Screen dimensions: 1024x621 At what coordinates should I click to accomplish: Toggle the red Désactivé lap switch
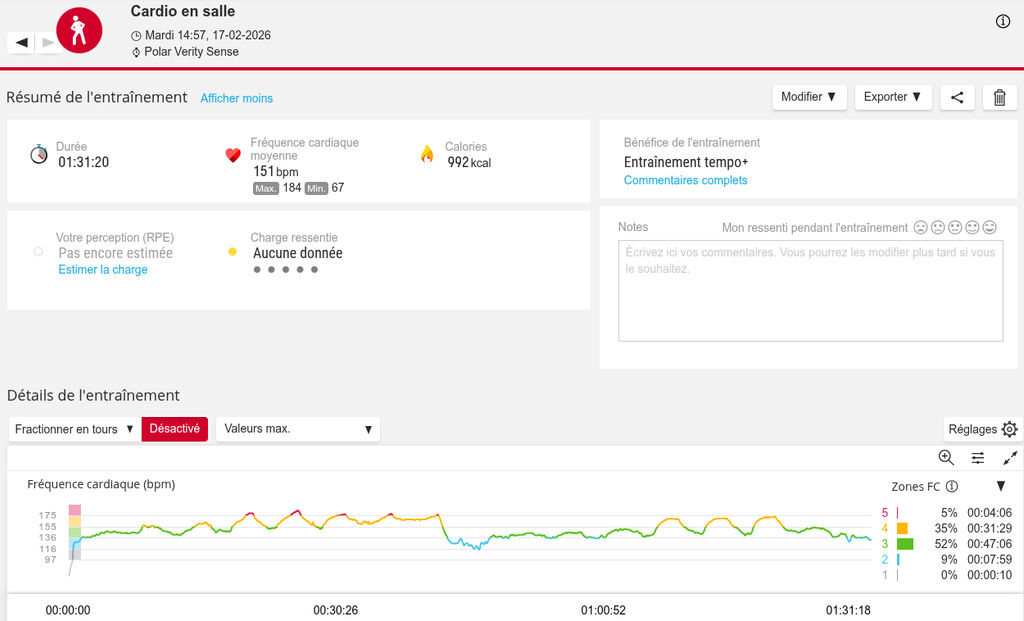[x=175, y=429]
